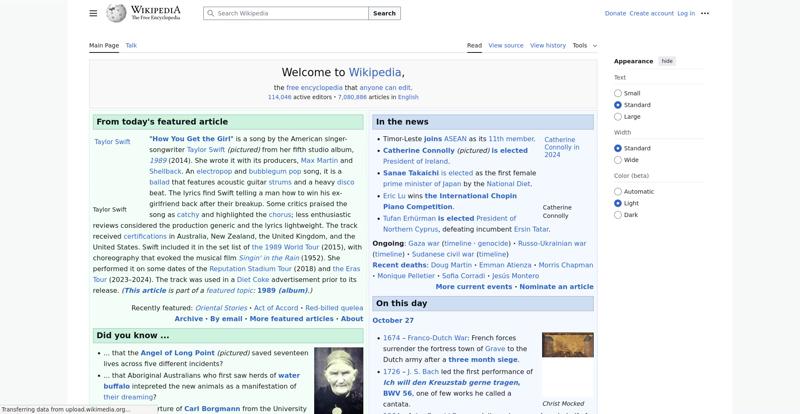Select Automatic color mode
The width and height of the screenshot is (800, 414).
pos(618,191)
